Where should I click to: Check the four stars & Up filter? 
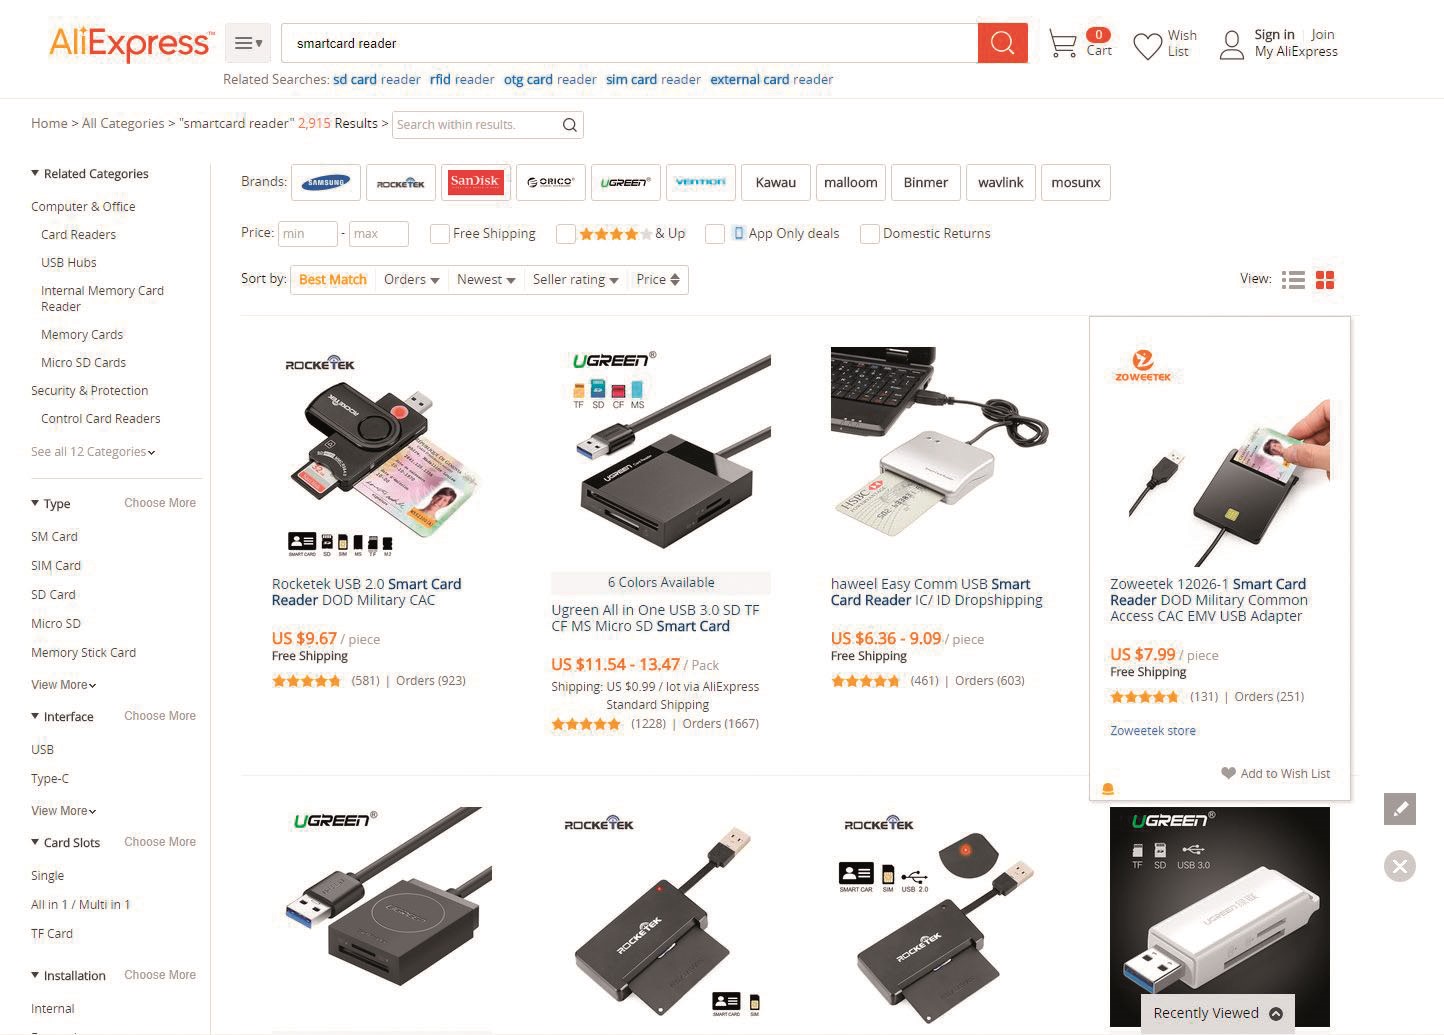coord(566,234)
